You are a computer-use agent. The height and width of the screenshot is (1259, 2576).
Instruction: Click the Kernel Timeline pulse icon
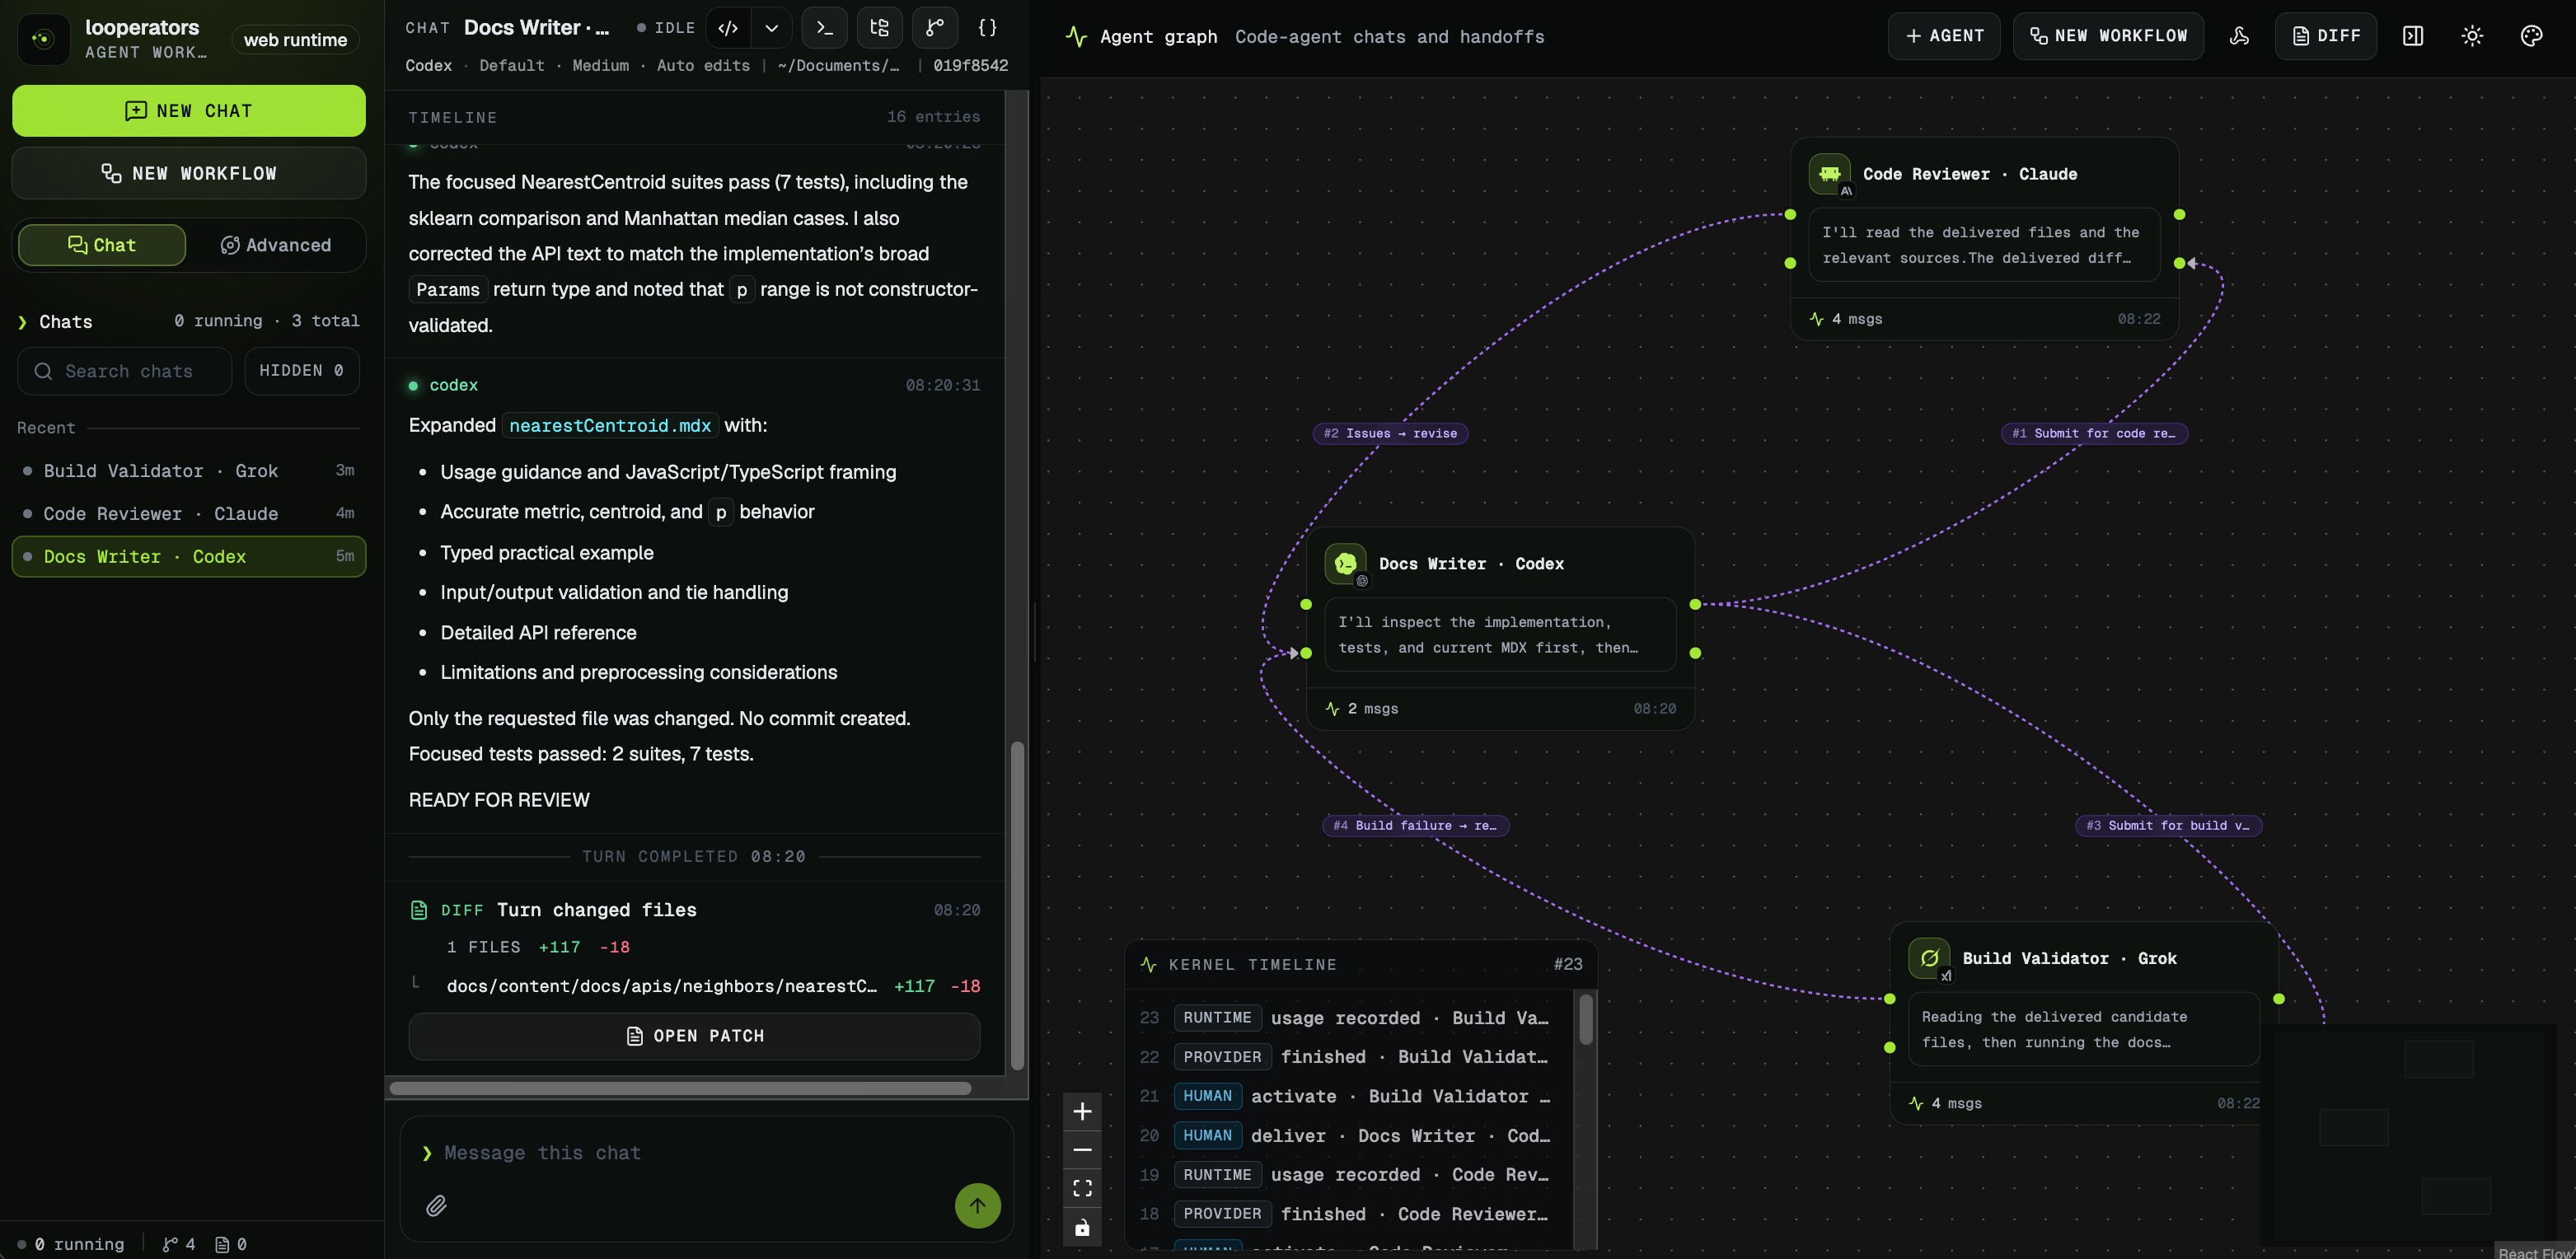[1148, 965]
